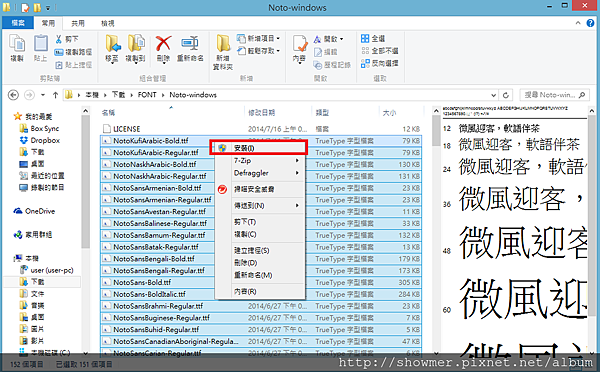The height and width of the screenshot is (372, 600).
Task: Choose 掃描安全威脅 in the context menu
Action: pyautogui.click(x=260, y=189)
